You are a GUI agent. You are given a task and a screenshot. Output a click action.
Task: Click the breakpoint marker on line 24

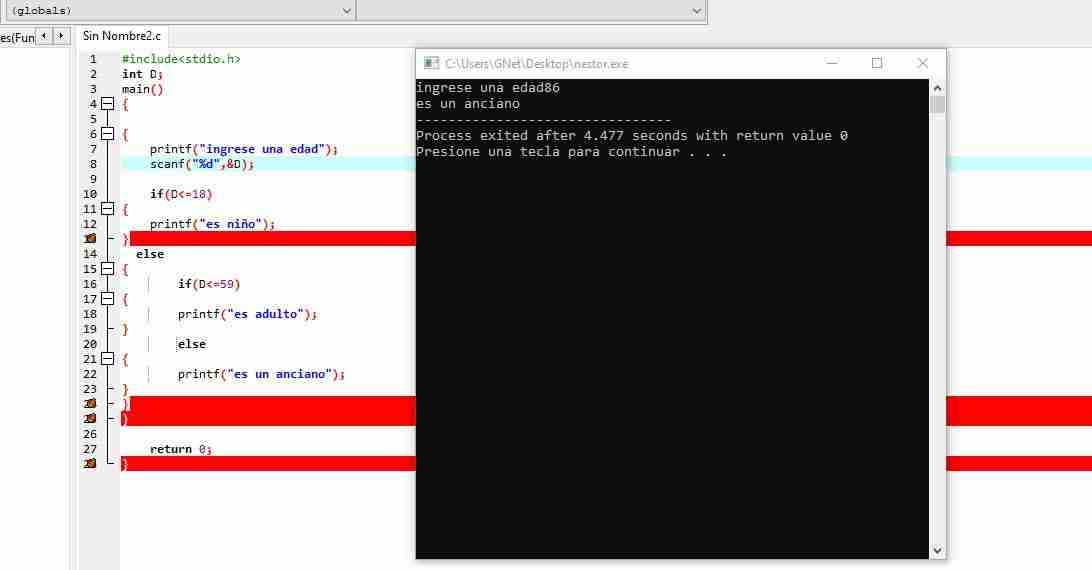click(x=90, y=403)
